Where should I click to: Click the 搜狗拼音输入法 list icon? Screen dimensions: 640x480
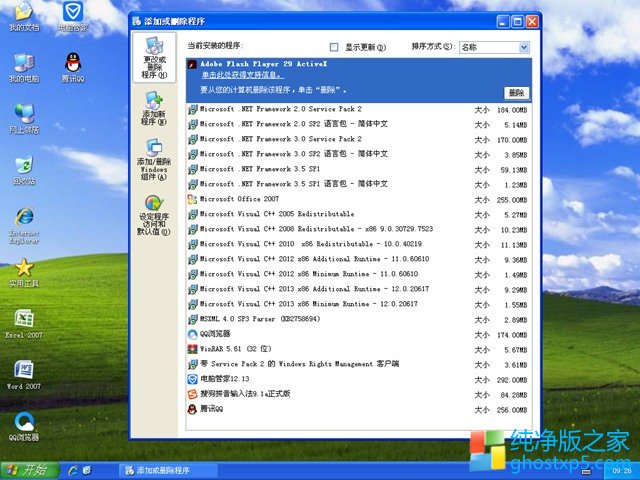[192, 394]
